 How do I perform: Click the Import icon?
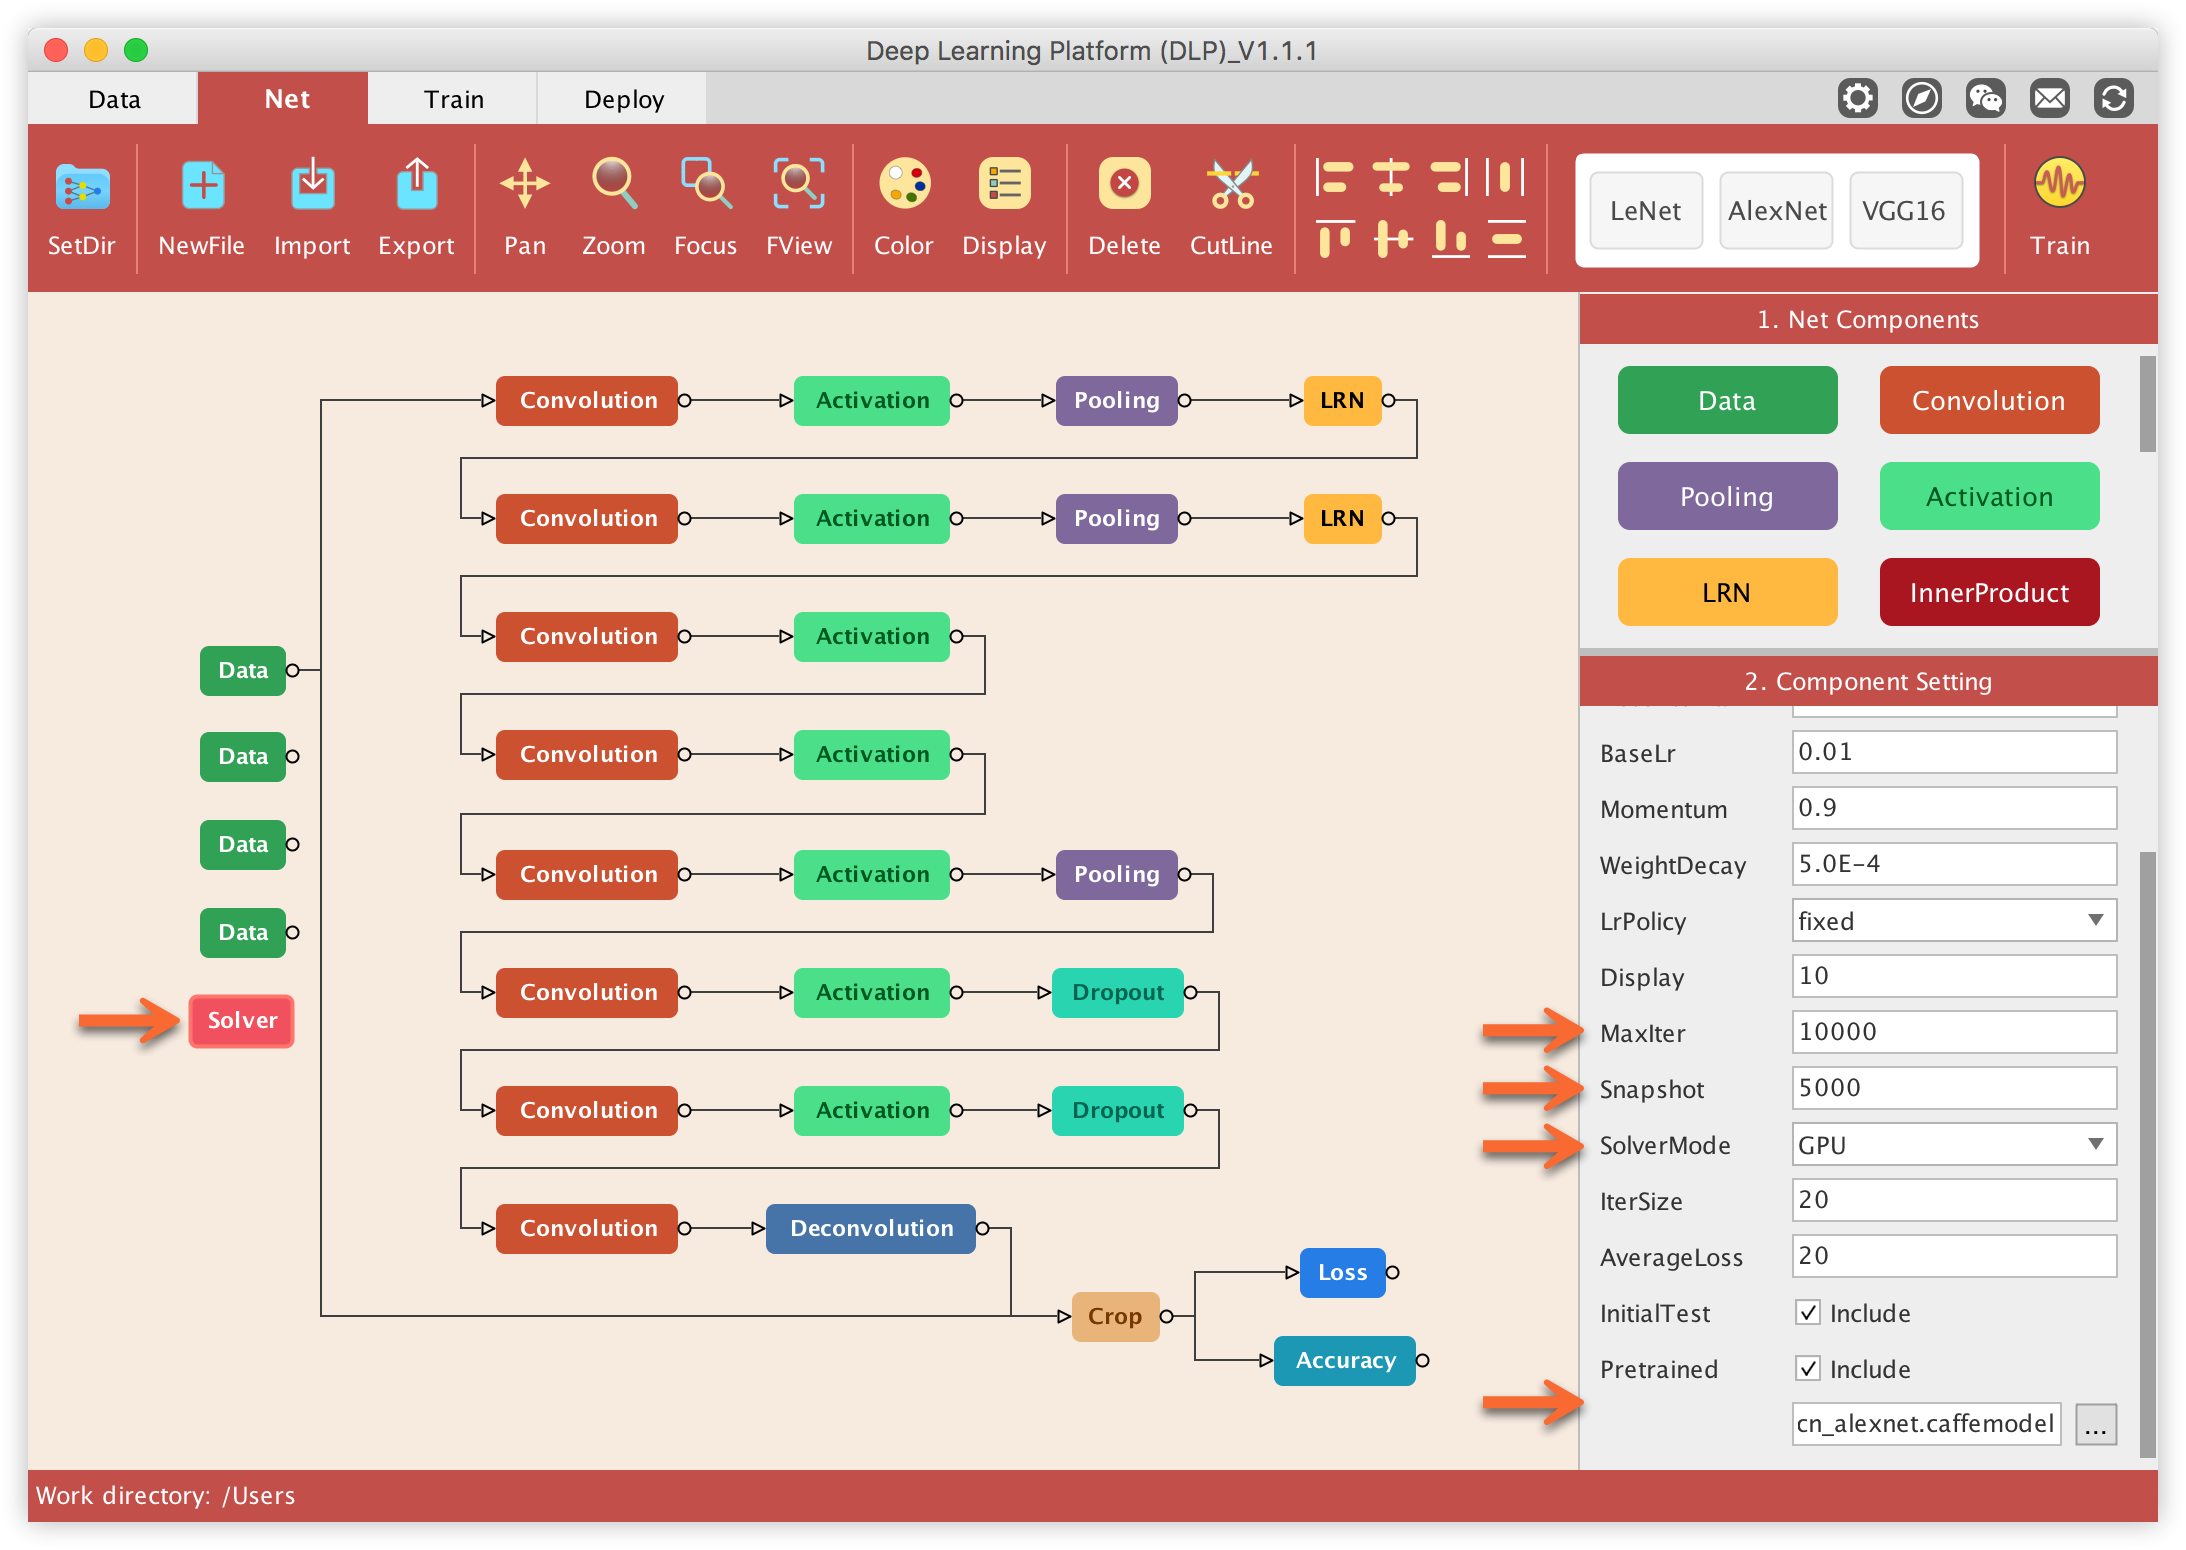coord(312,186)
